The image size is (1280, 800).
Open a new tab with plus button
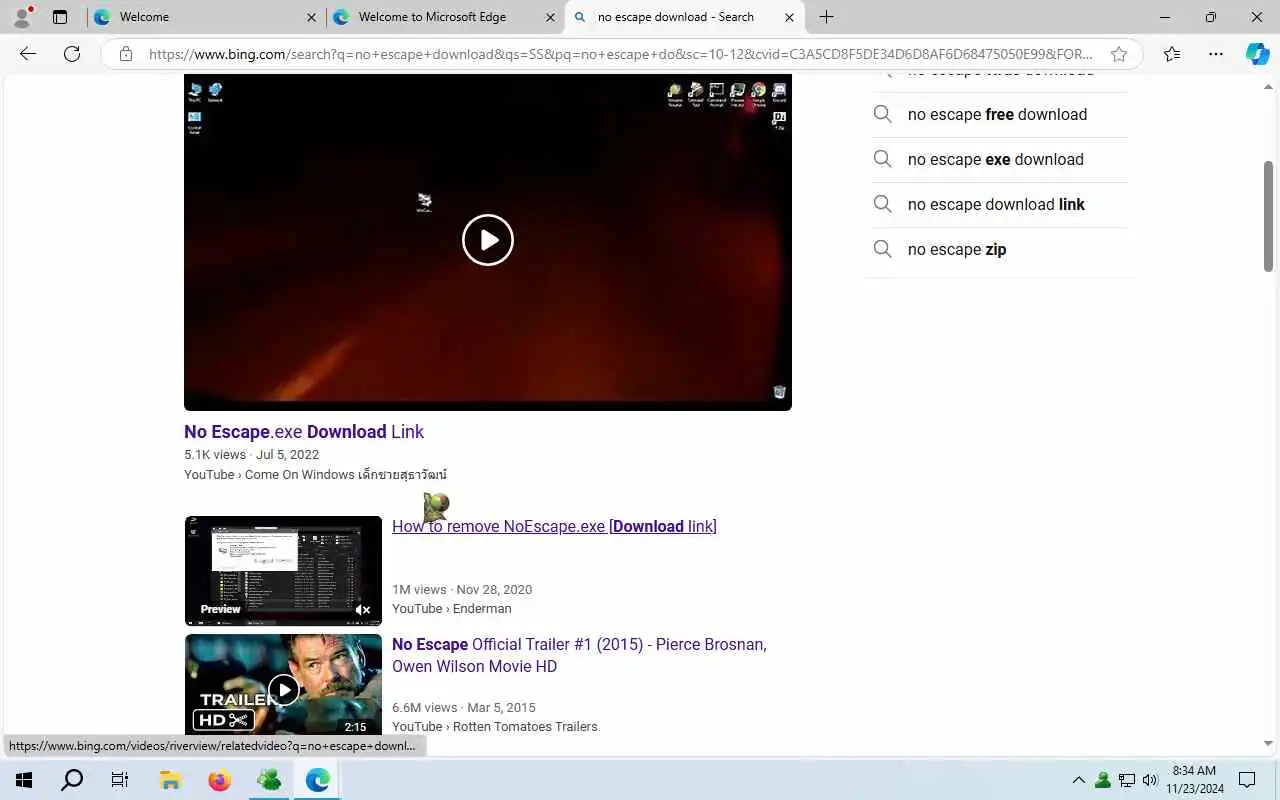826,17
